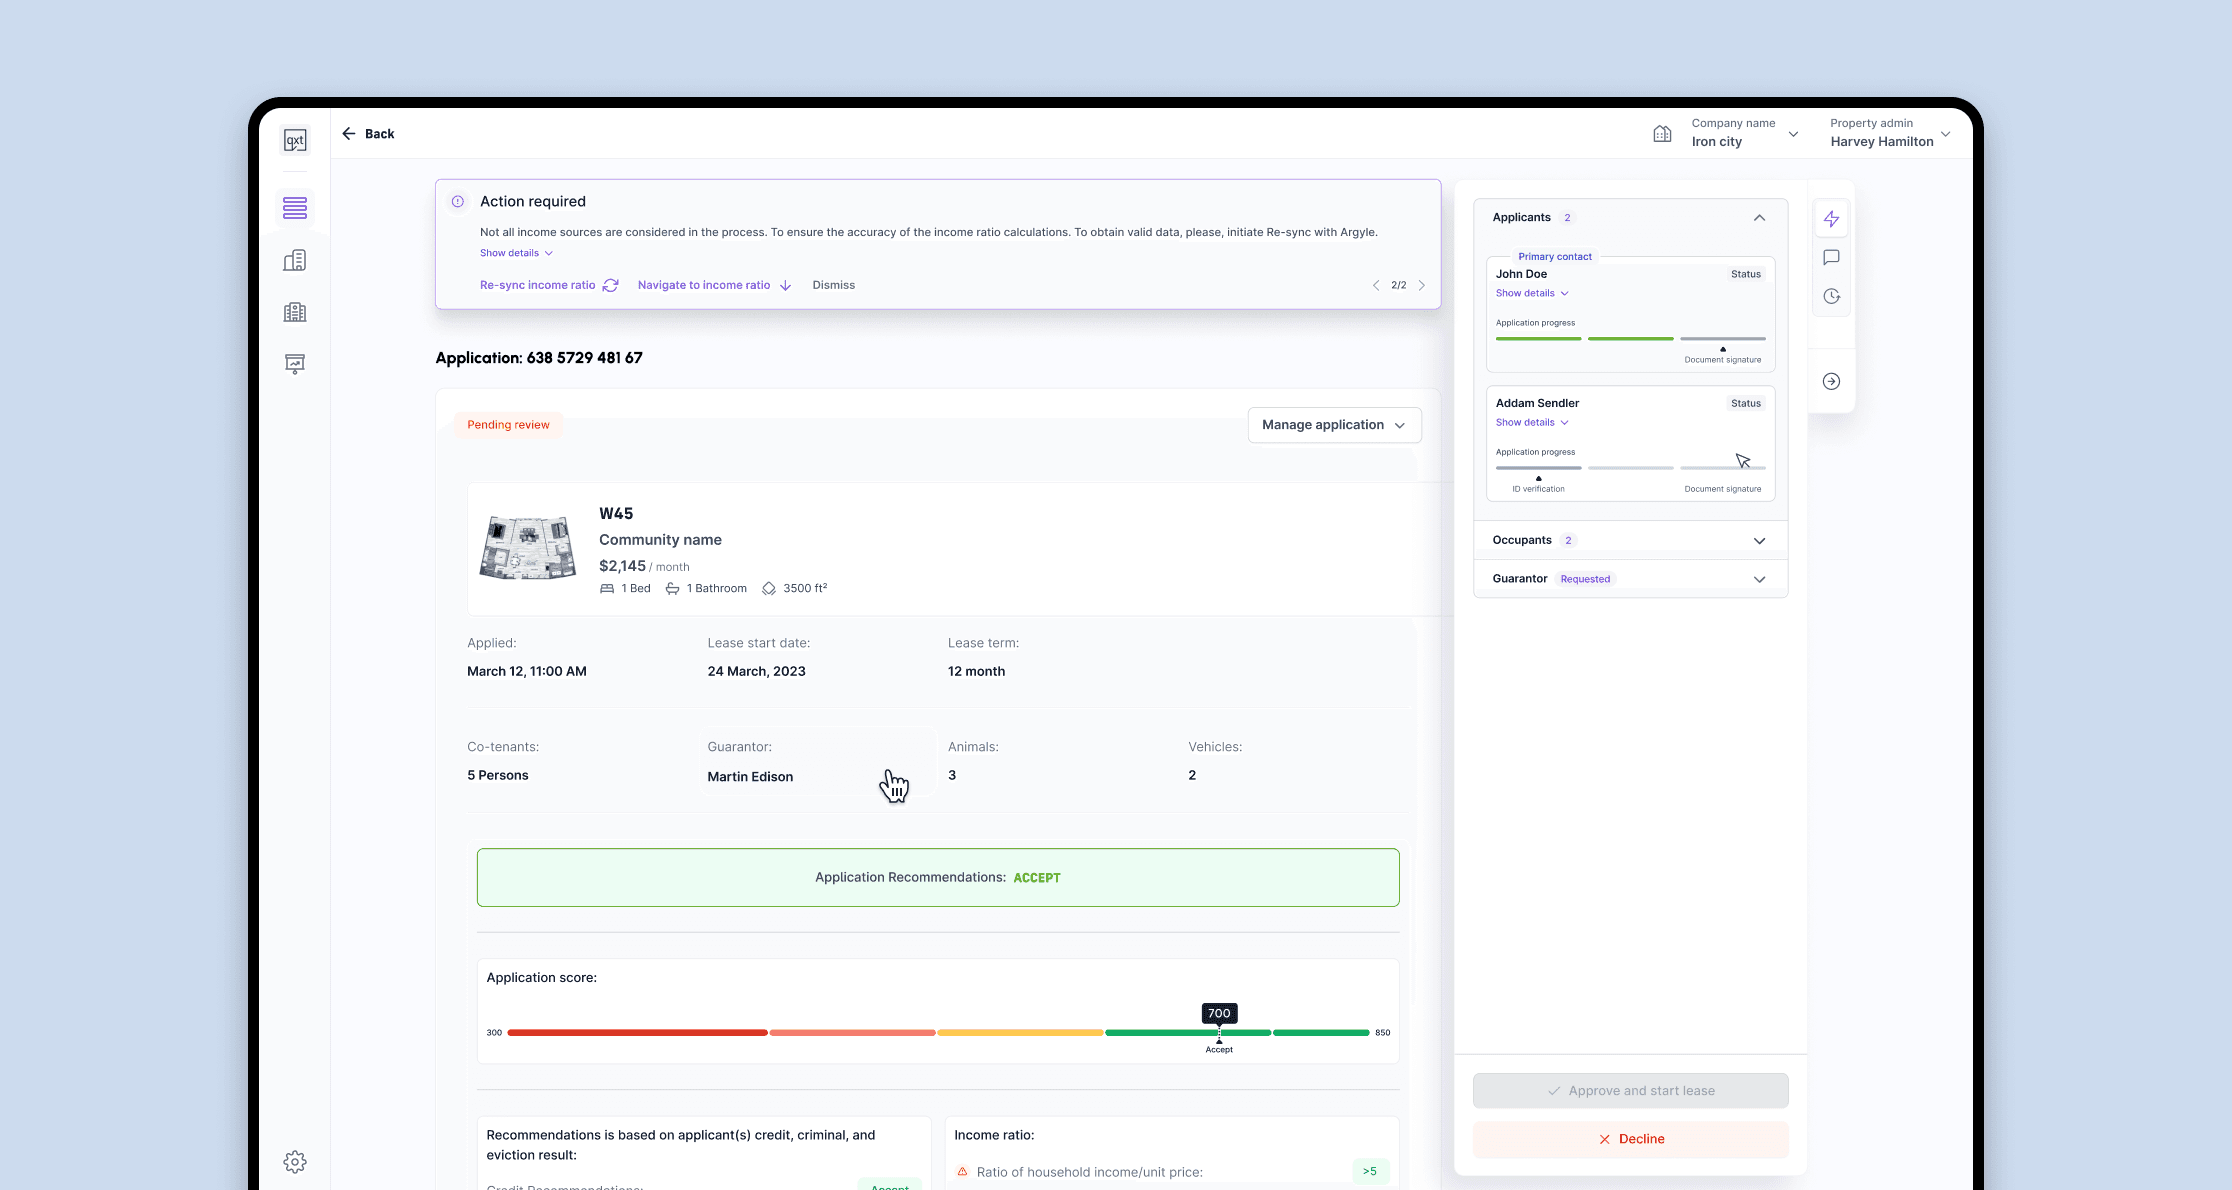Click the W45 floor plan thumbnail
This screenshot has width=2232, height=1190.
pyautogui.click(x=528, y=548)
